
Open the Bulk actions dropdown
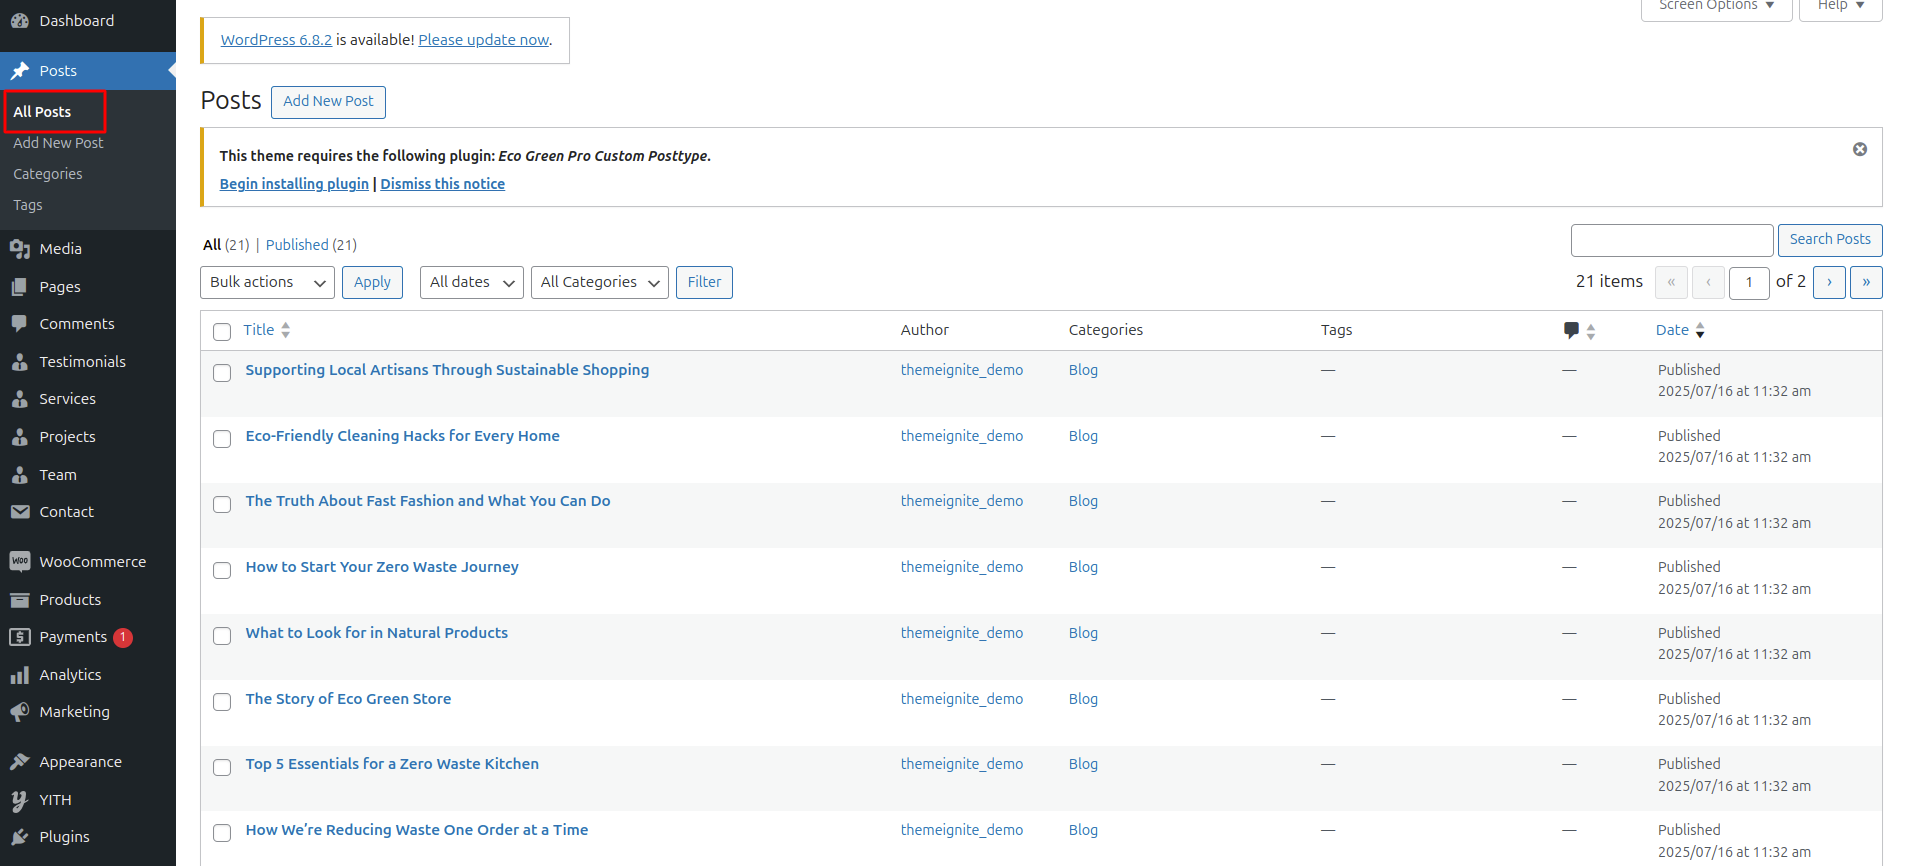click(x=267, y=282)
